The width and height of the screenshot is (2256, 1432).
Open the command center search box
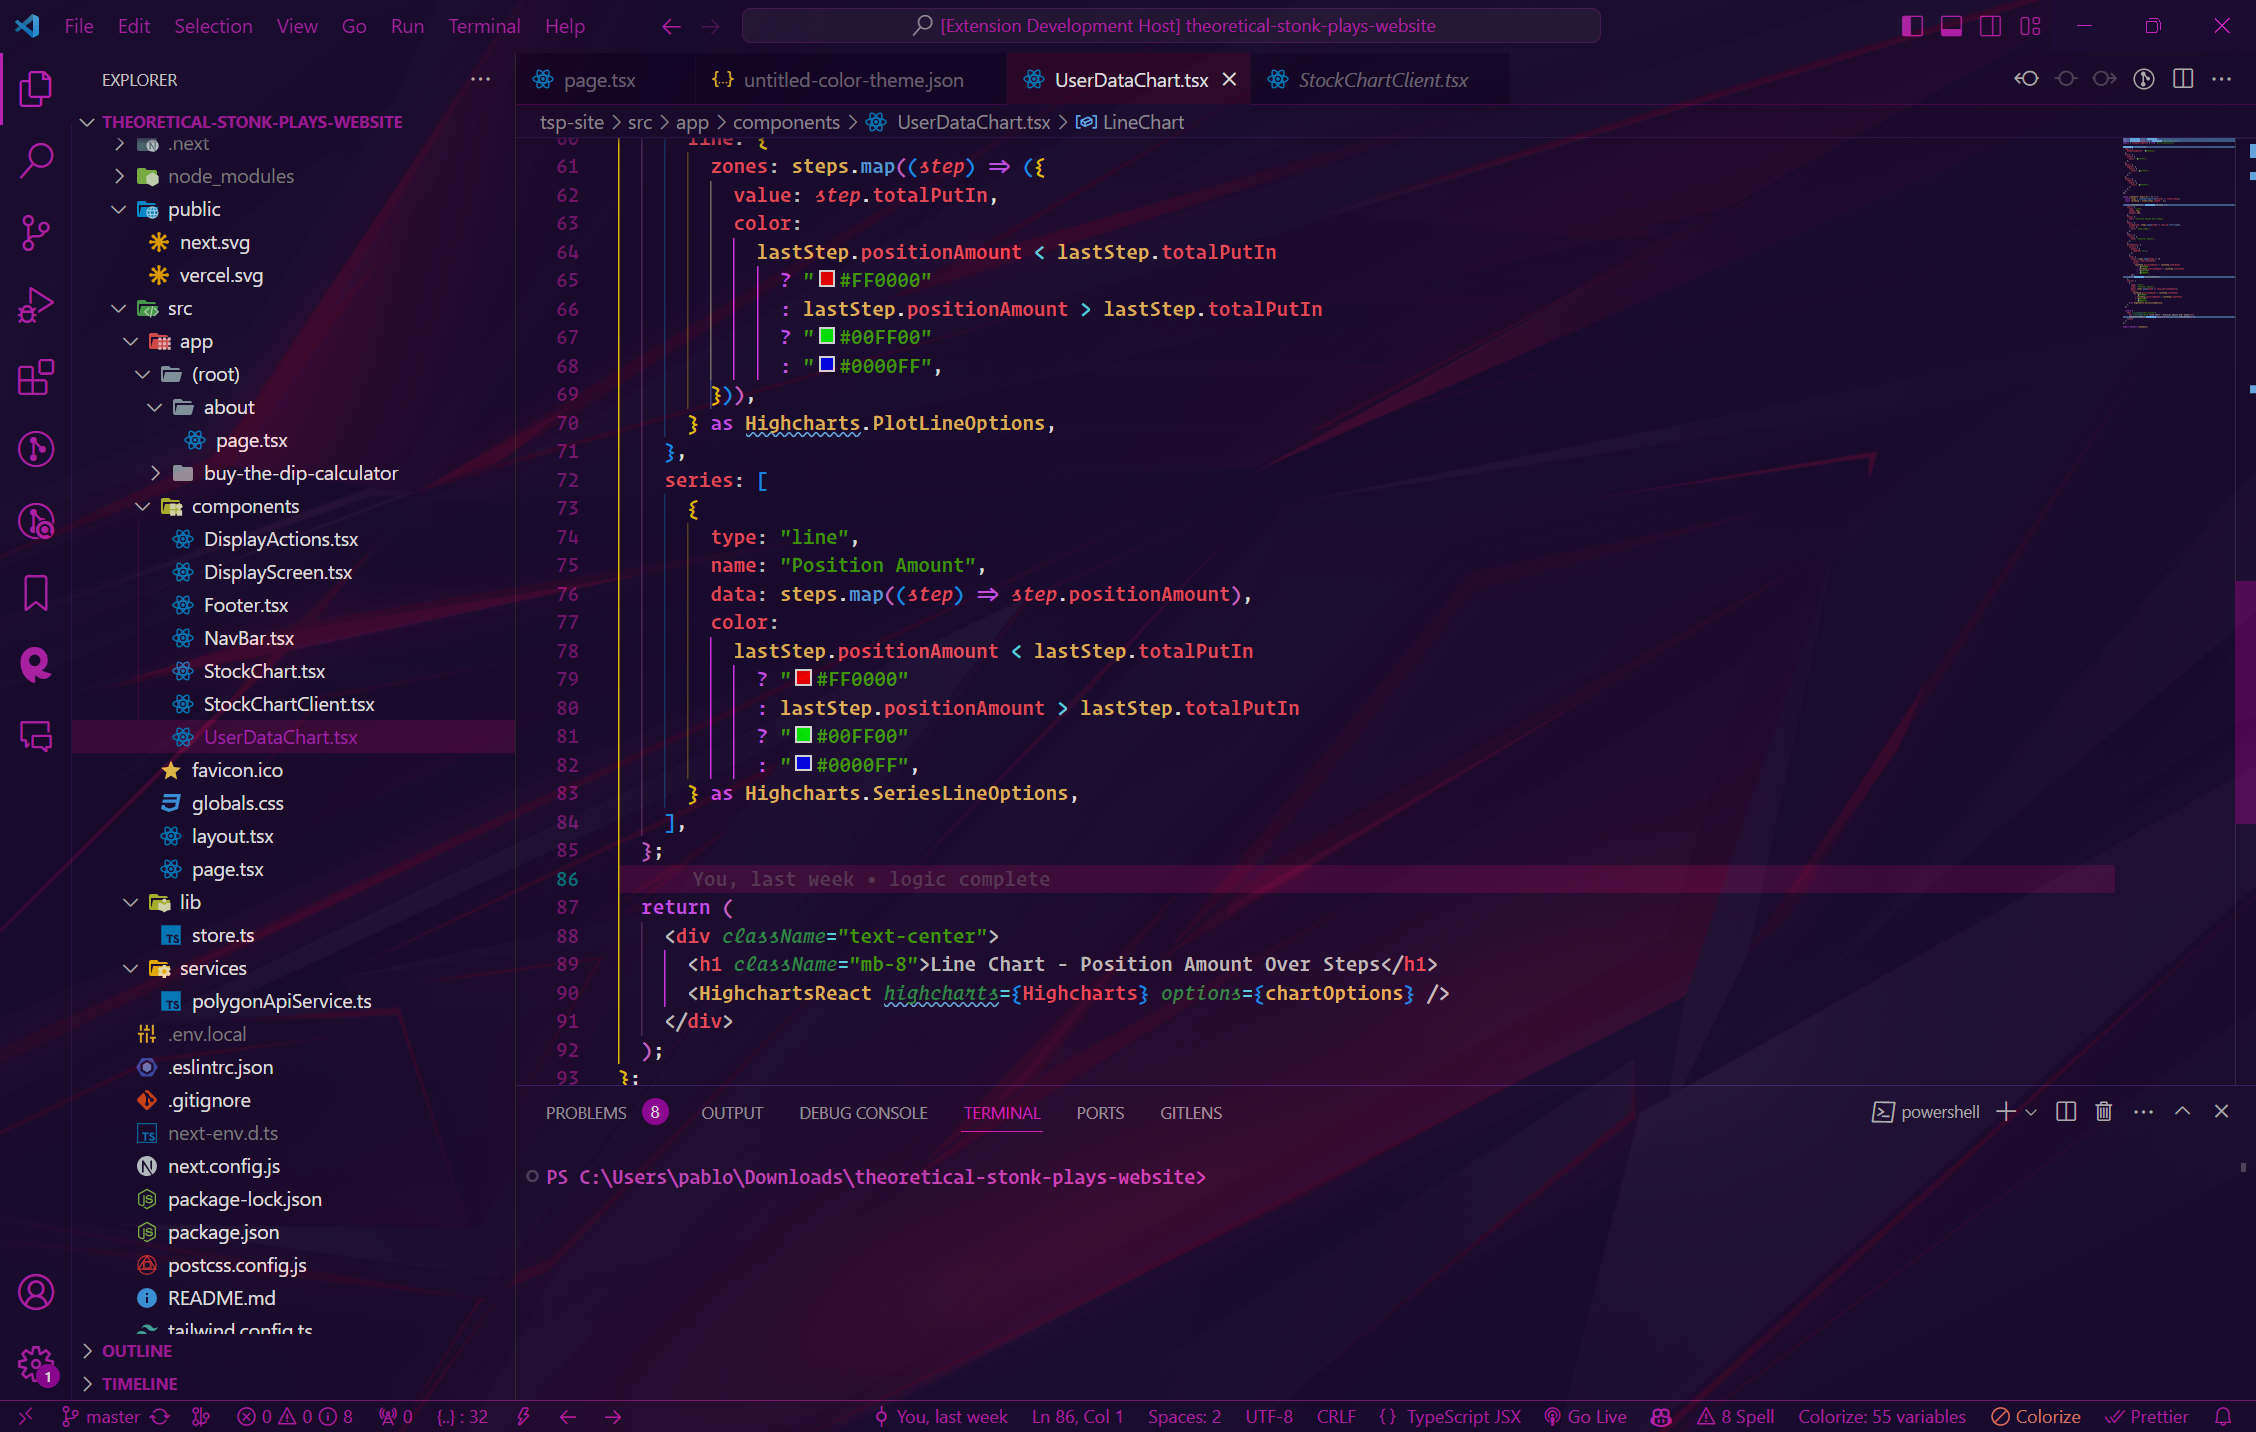(x=1171, y=26)
